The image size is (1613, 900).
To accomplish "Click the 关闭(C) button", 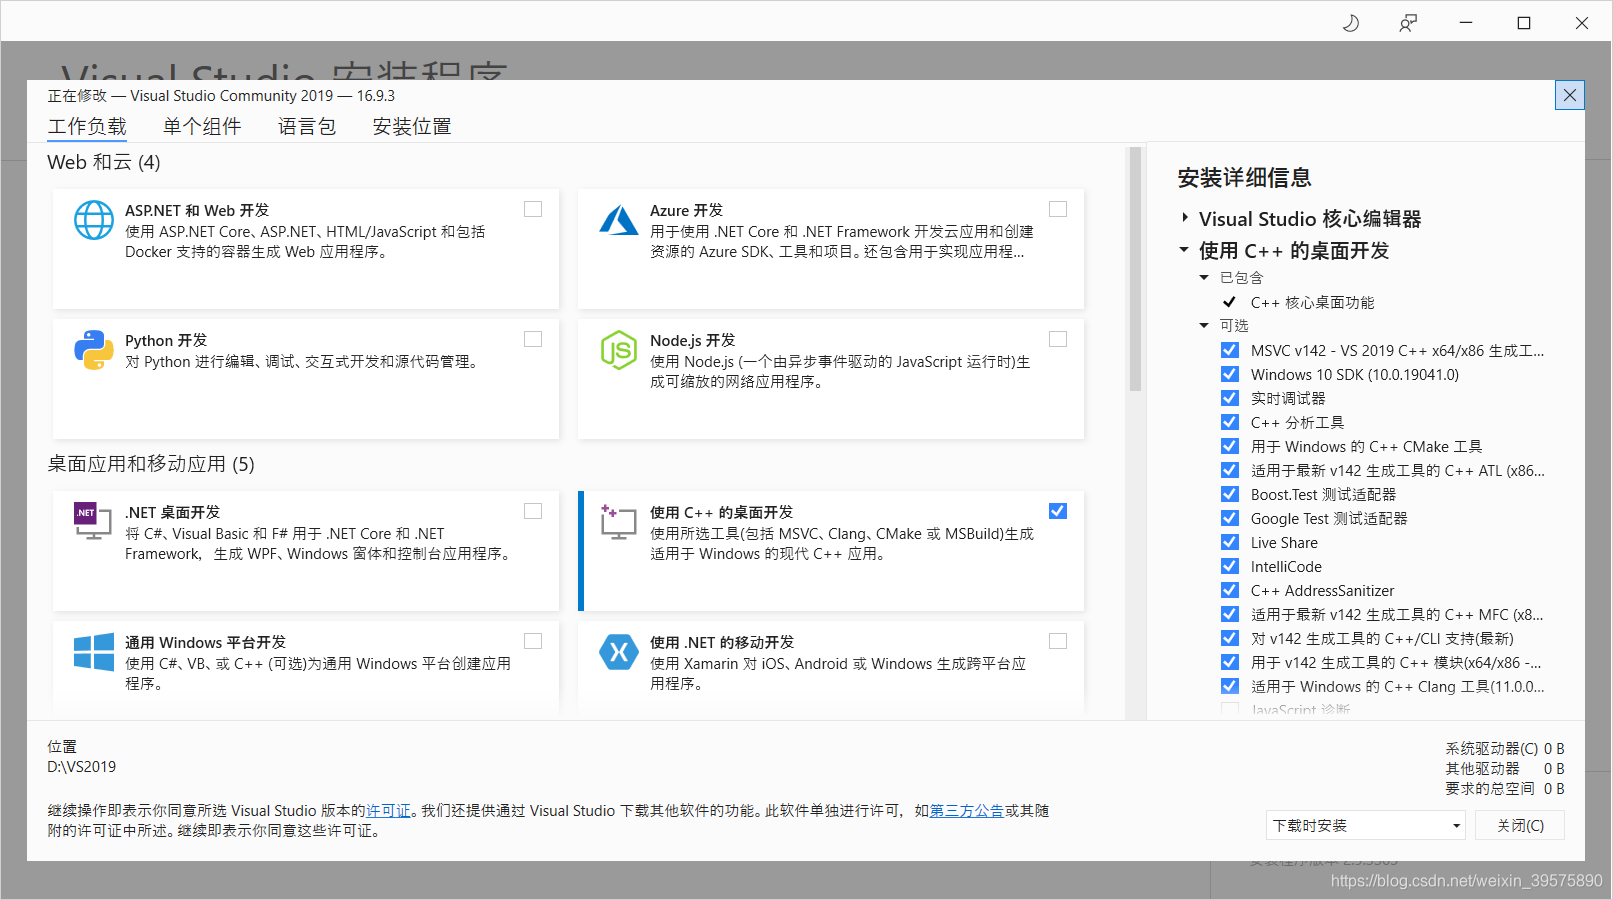I will [1520, 825].
